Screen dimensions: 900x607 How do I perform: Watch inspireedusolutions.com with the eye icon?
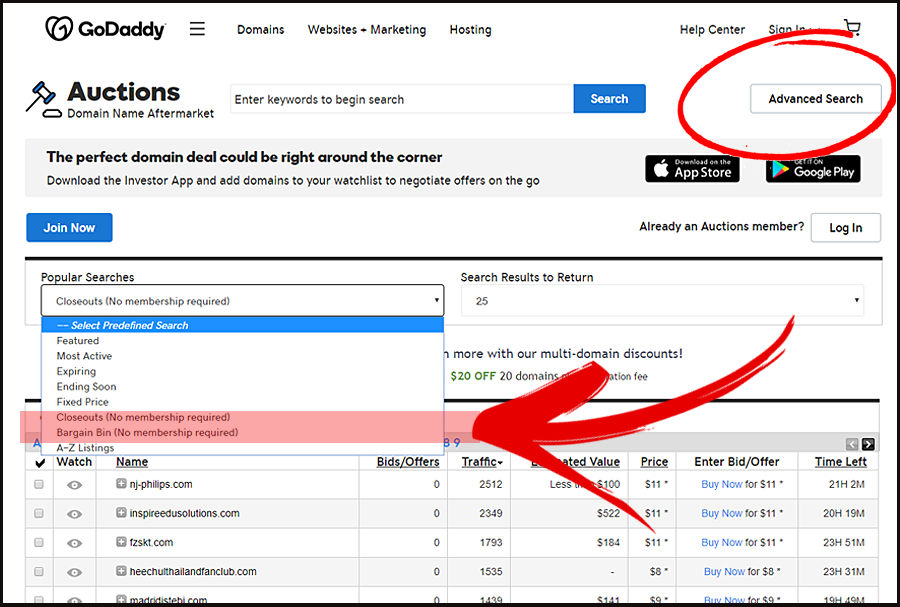tap(74, 514)
